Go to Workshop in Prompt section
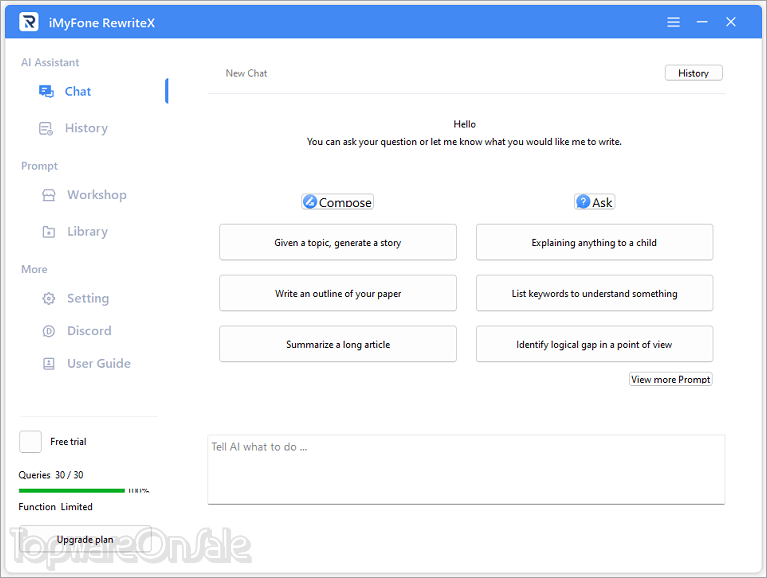This screenshot has width=767, height=578. (97, 195)
